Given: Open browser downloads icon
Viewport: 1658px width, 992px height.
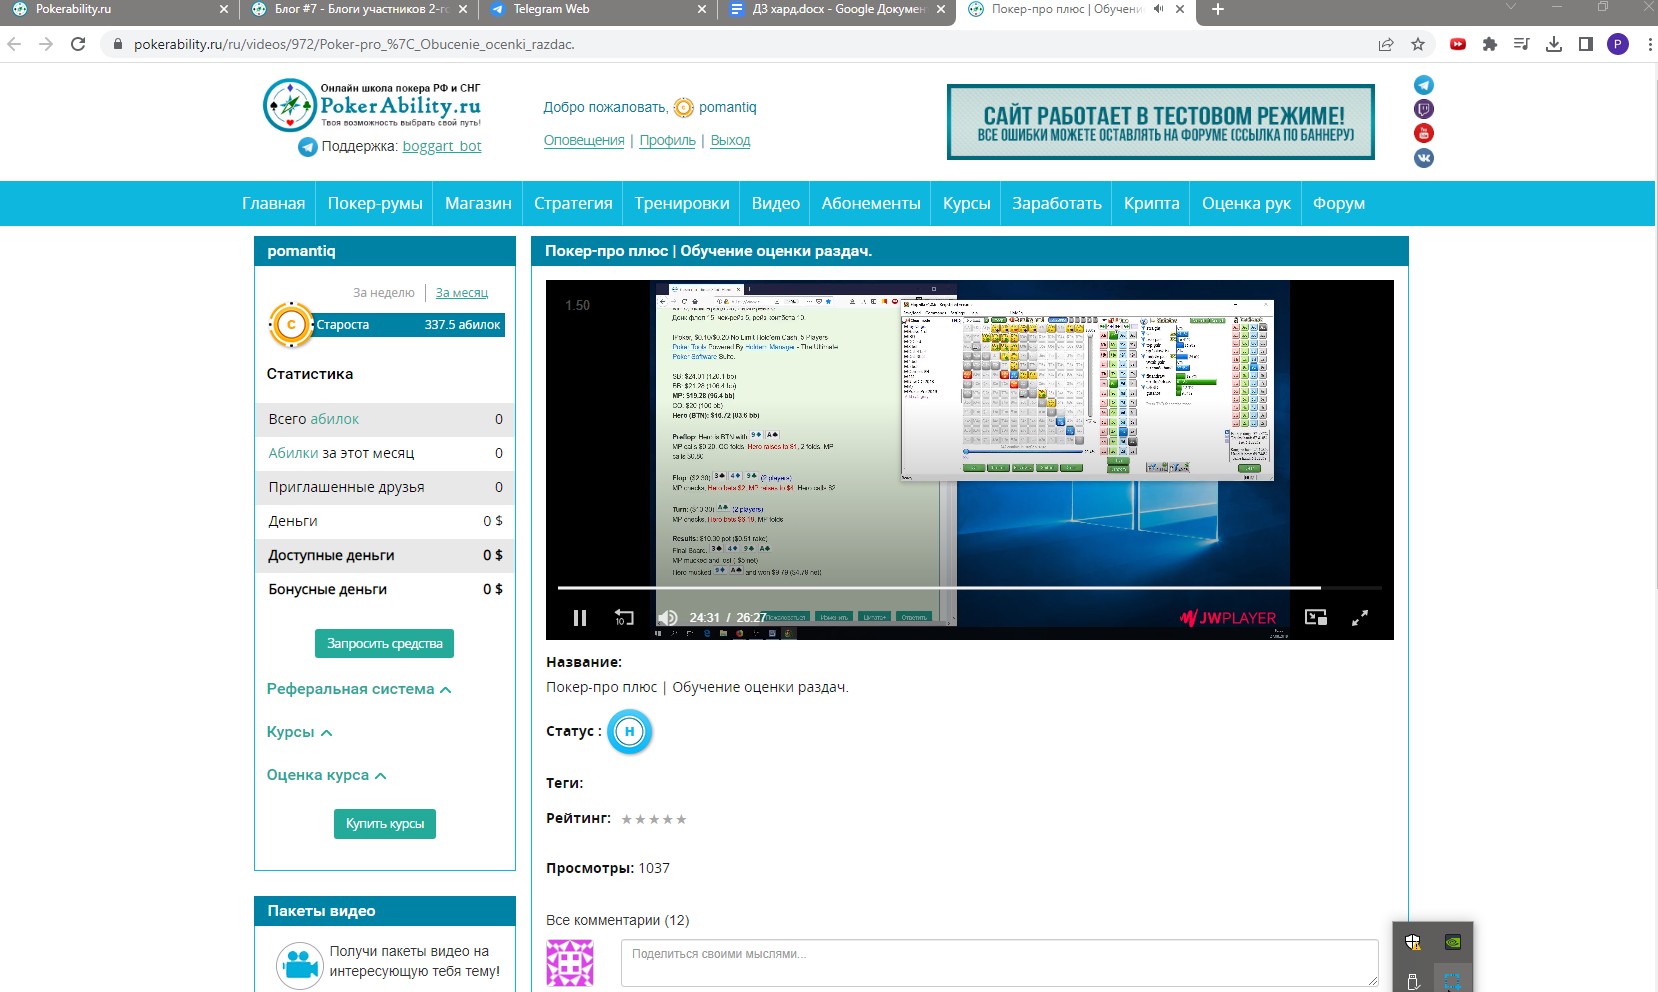Looking at the screenshot, I should [x=1554, y=44].
